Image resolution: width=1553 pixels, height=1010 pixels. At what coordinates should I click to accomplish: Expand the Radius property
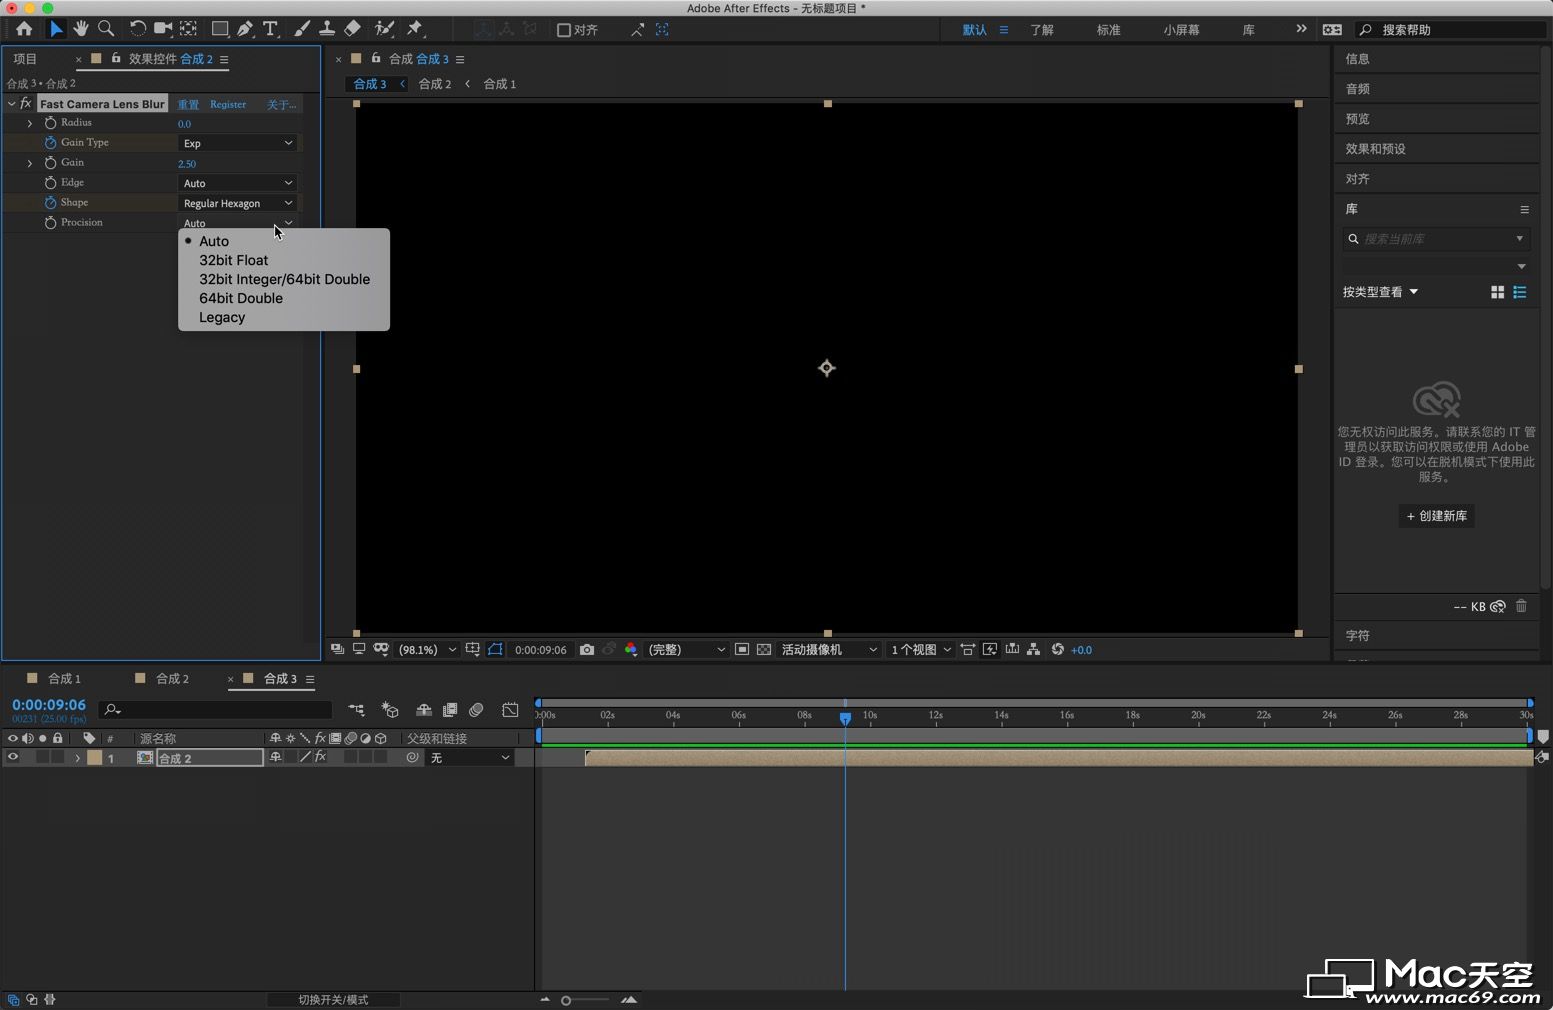click(x=30, y=123)
